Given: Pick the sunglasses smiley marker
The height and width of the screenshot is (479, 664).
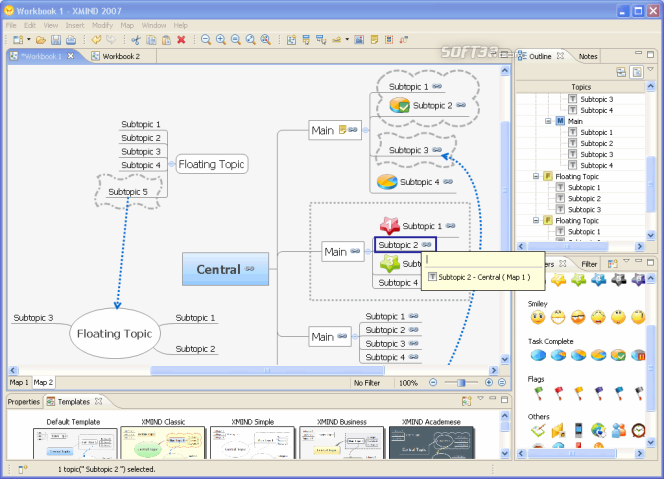Looking at the screenshot, I should [578, 317].
